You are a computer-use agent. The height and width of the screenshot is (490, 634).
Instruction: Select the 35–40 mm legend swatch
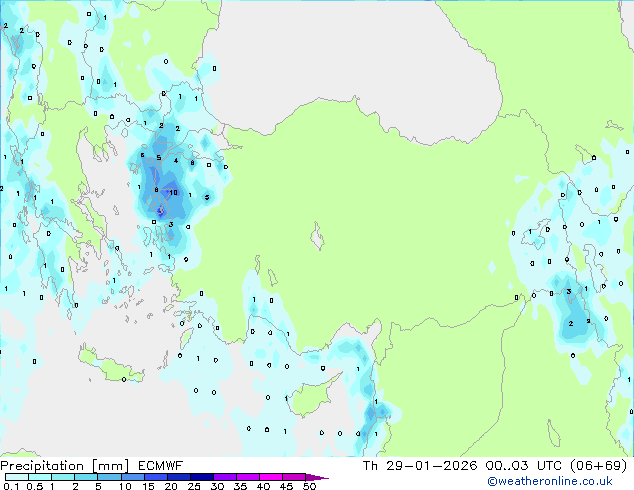pos(248,477)
